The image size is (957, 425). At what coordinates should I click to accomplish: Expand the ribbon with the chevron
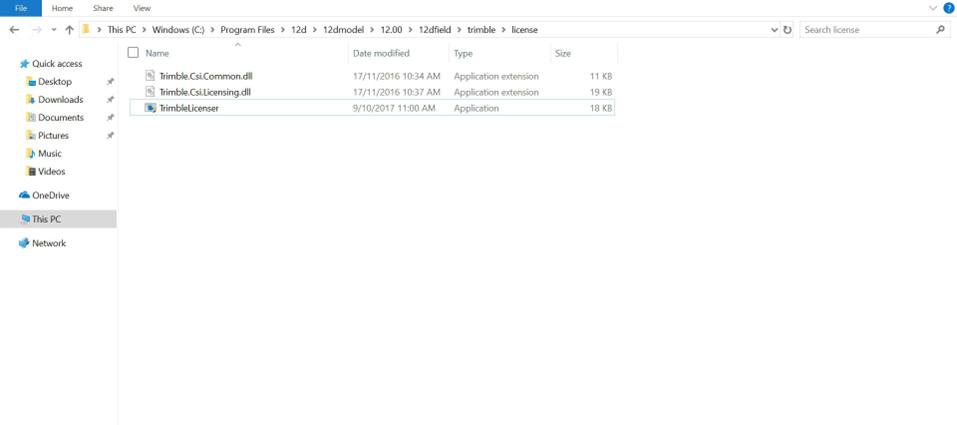tap(932, 8)
